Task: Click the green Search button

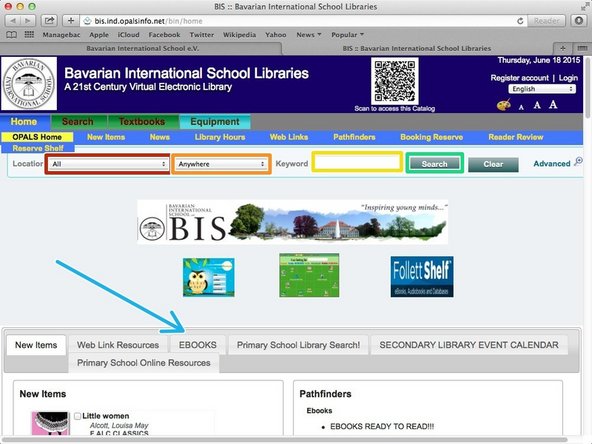Action: 435,164
